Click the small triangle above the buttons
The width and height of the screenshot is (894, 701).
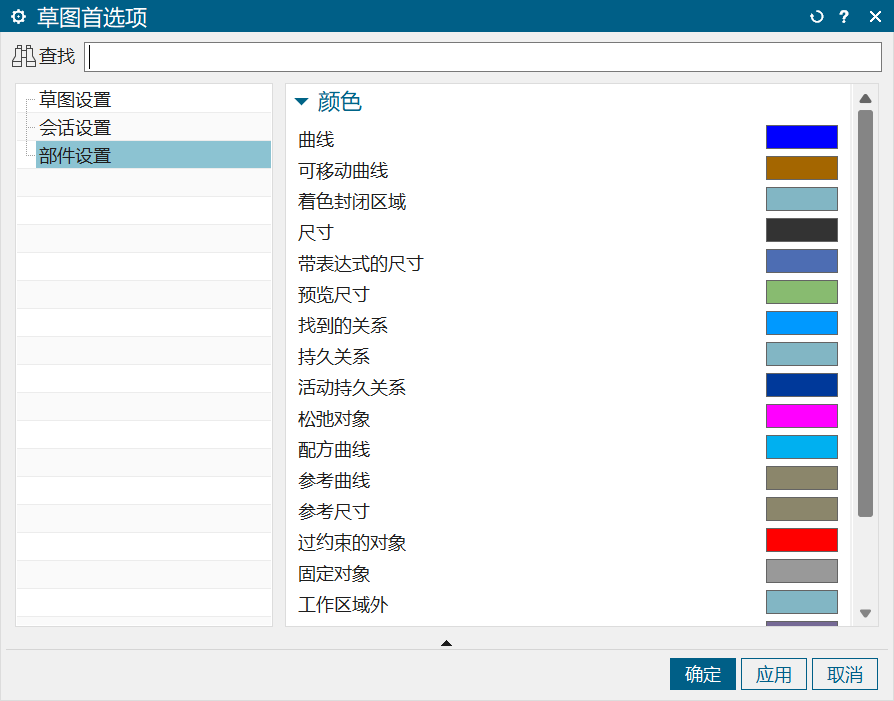(x=446, y=643)
